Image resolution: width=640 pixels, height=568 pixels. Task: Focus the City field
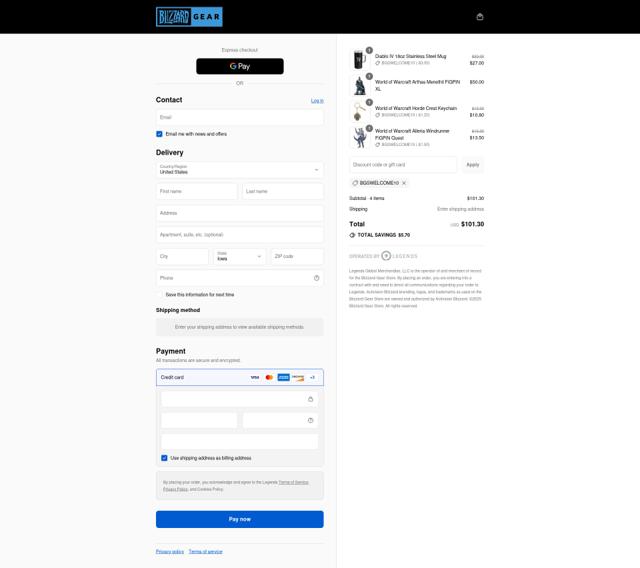pyautogui.click(x=182, y=256)
